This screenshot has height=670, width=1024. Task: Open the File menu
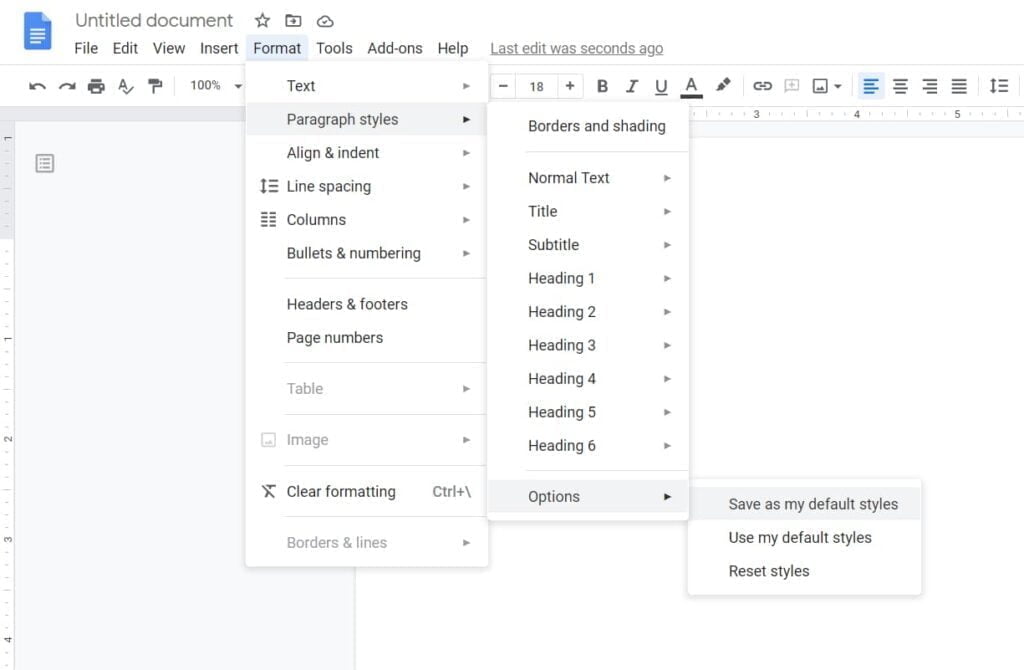tap(86, 48)
